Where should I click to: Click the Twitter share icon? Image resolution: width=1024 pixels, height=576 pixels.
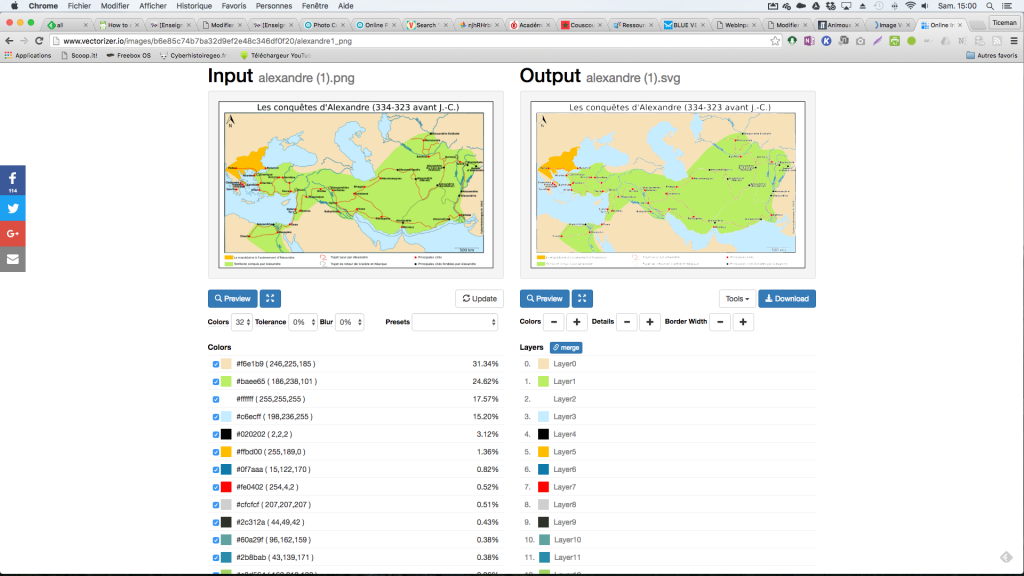point(13,208)
